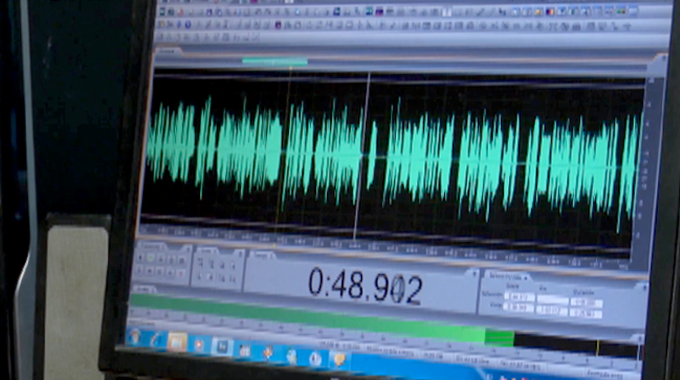680x380 pixels.
Task: Click the Pause button in Transport panel
Action: pos(160,259)
